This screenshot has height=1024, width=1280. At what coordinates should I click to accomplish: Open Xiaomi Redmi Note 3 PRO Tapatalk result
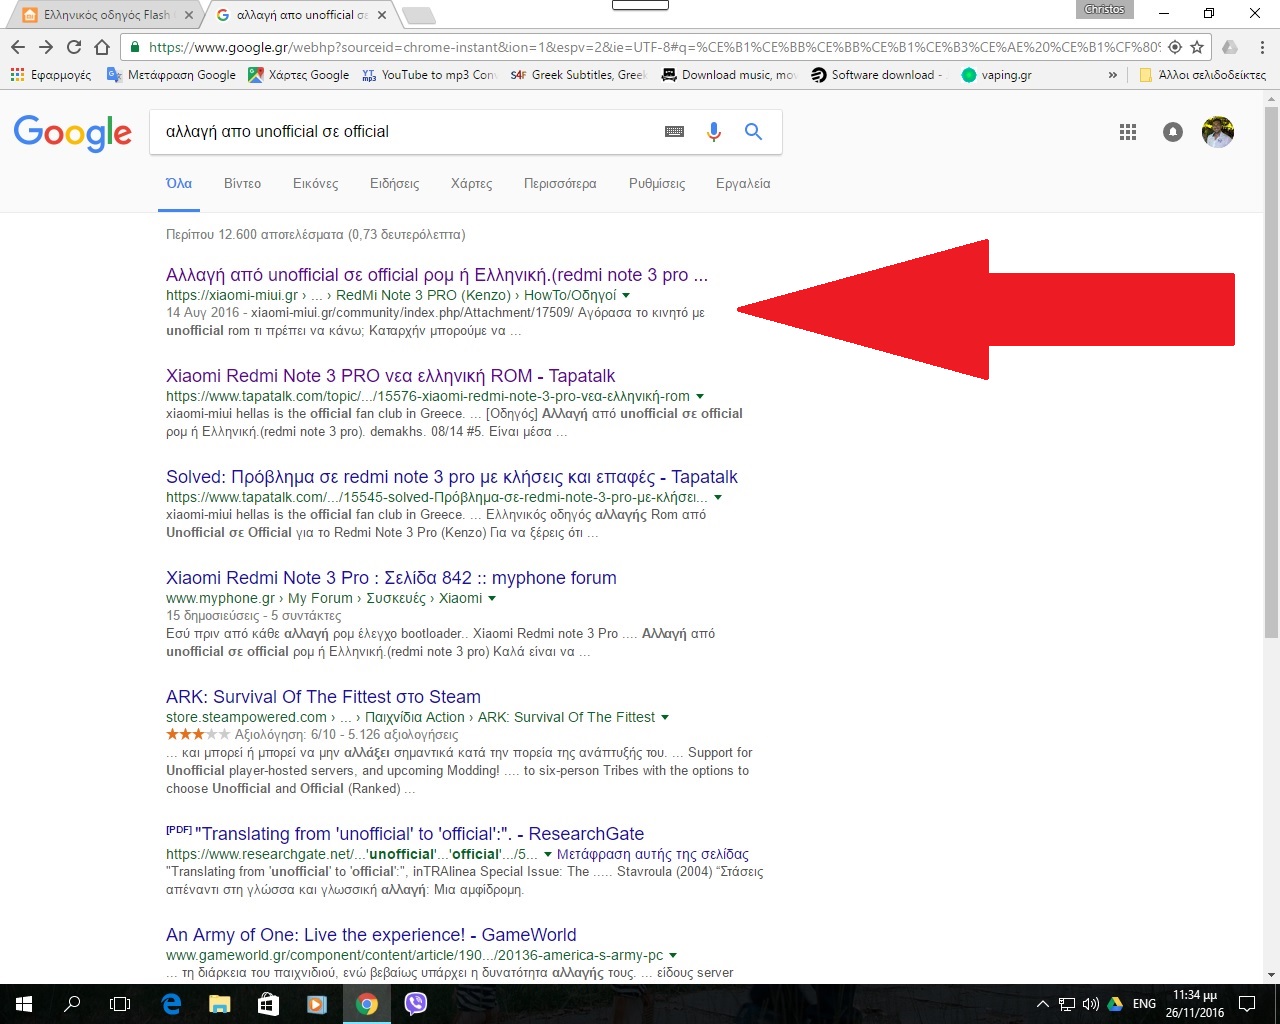click(x=390, y=376)
